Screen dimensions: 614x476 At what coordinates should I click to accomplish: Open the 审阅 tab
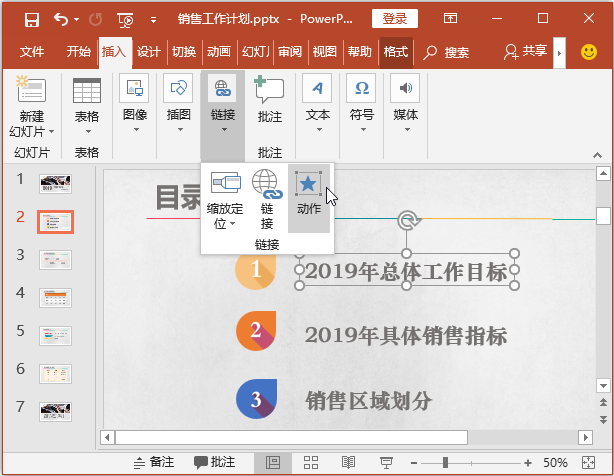(x=290, y=51)
